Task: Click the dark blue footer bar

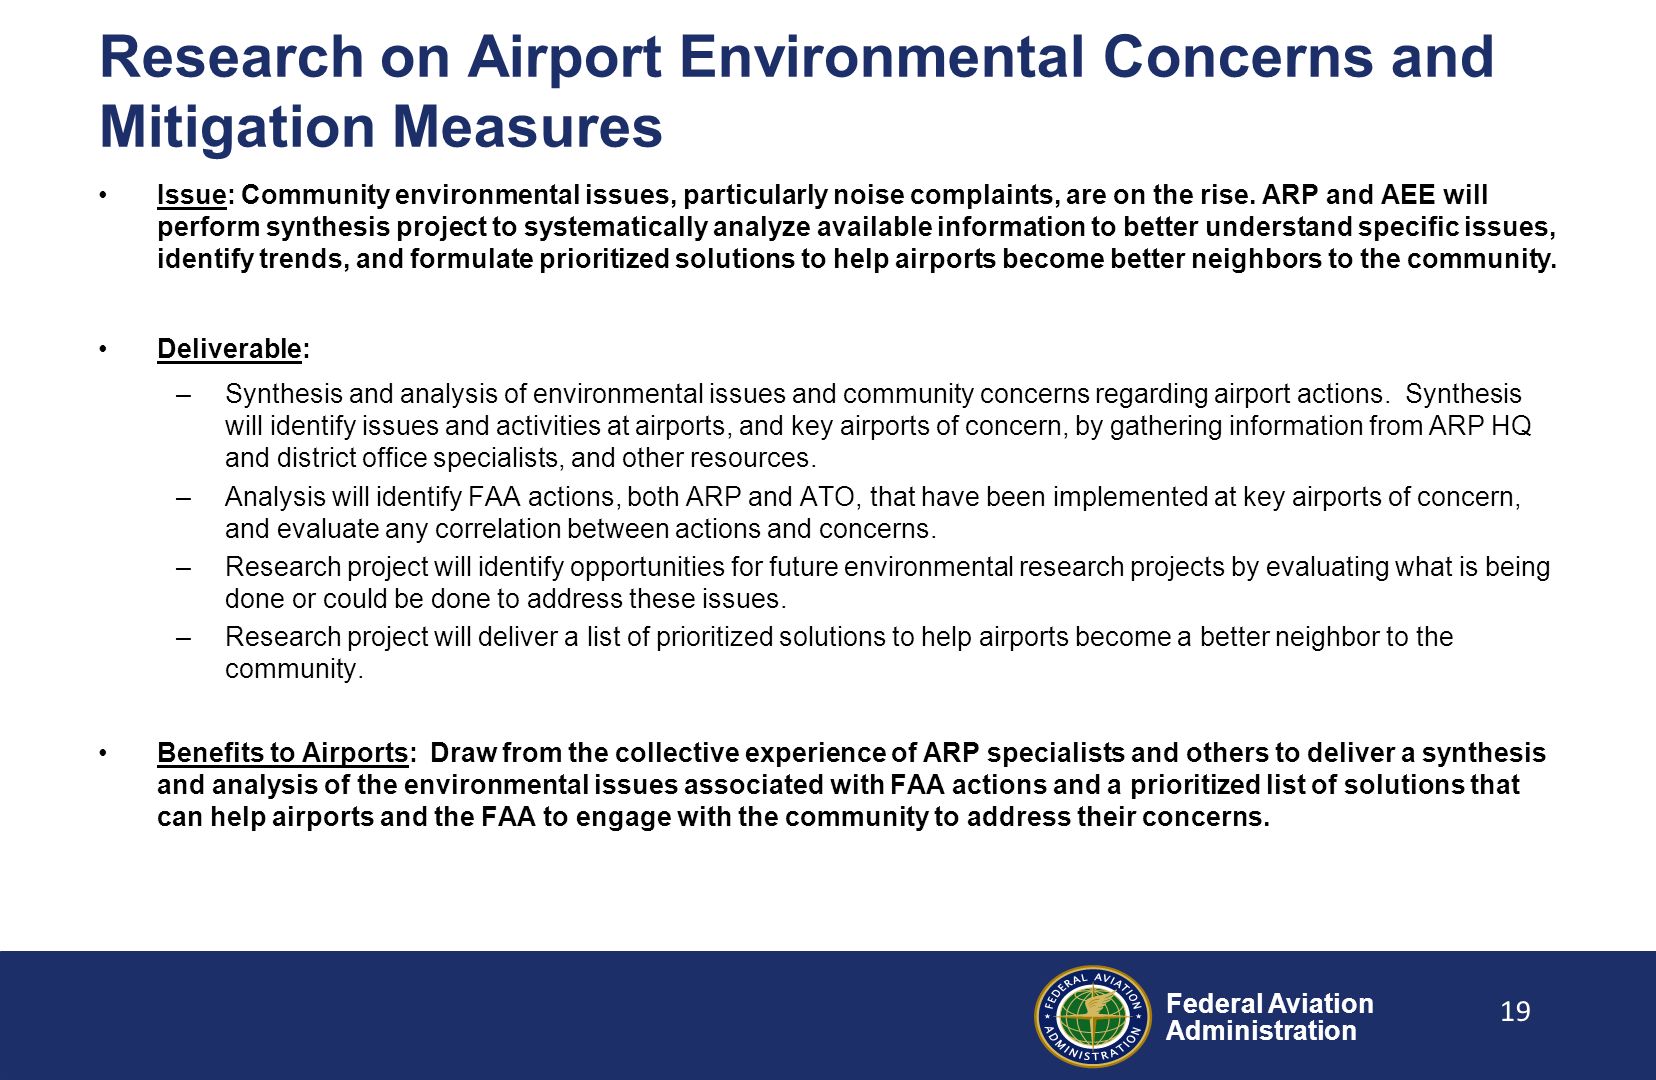Action: 828,1015
